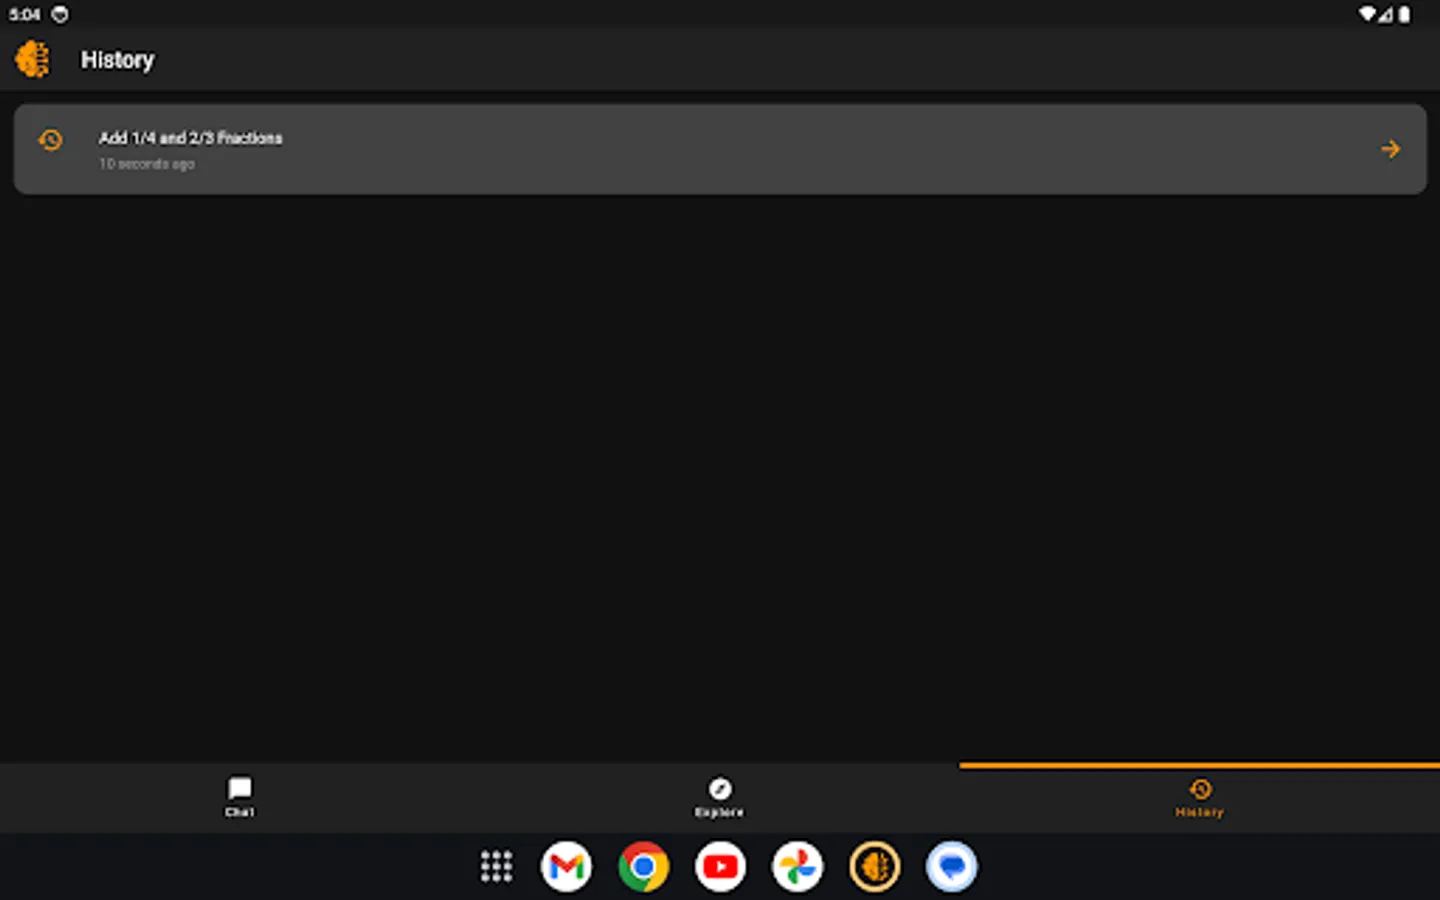
Task: Open Google Photos from the dock
Action: pos(797,866)
